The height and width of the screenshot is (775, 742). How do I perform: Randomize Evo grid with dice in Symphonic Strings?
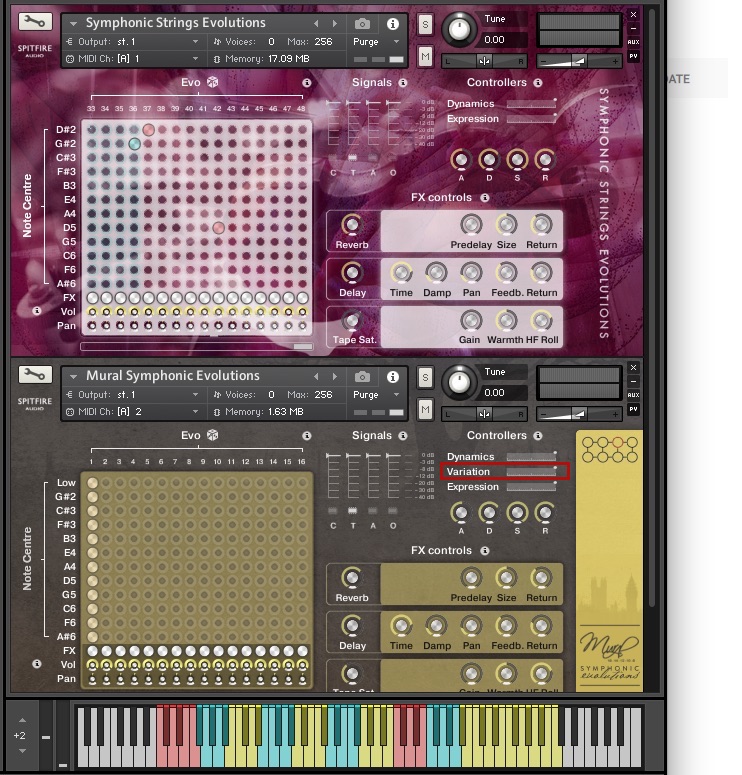[x=213, y=82]
